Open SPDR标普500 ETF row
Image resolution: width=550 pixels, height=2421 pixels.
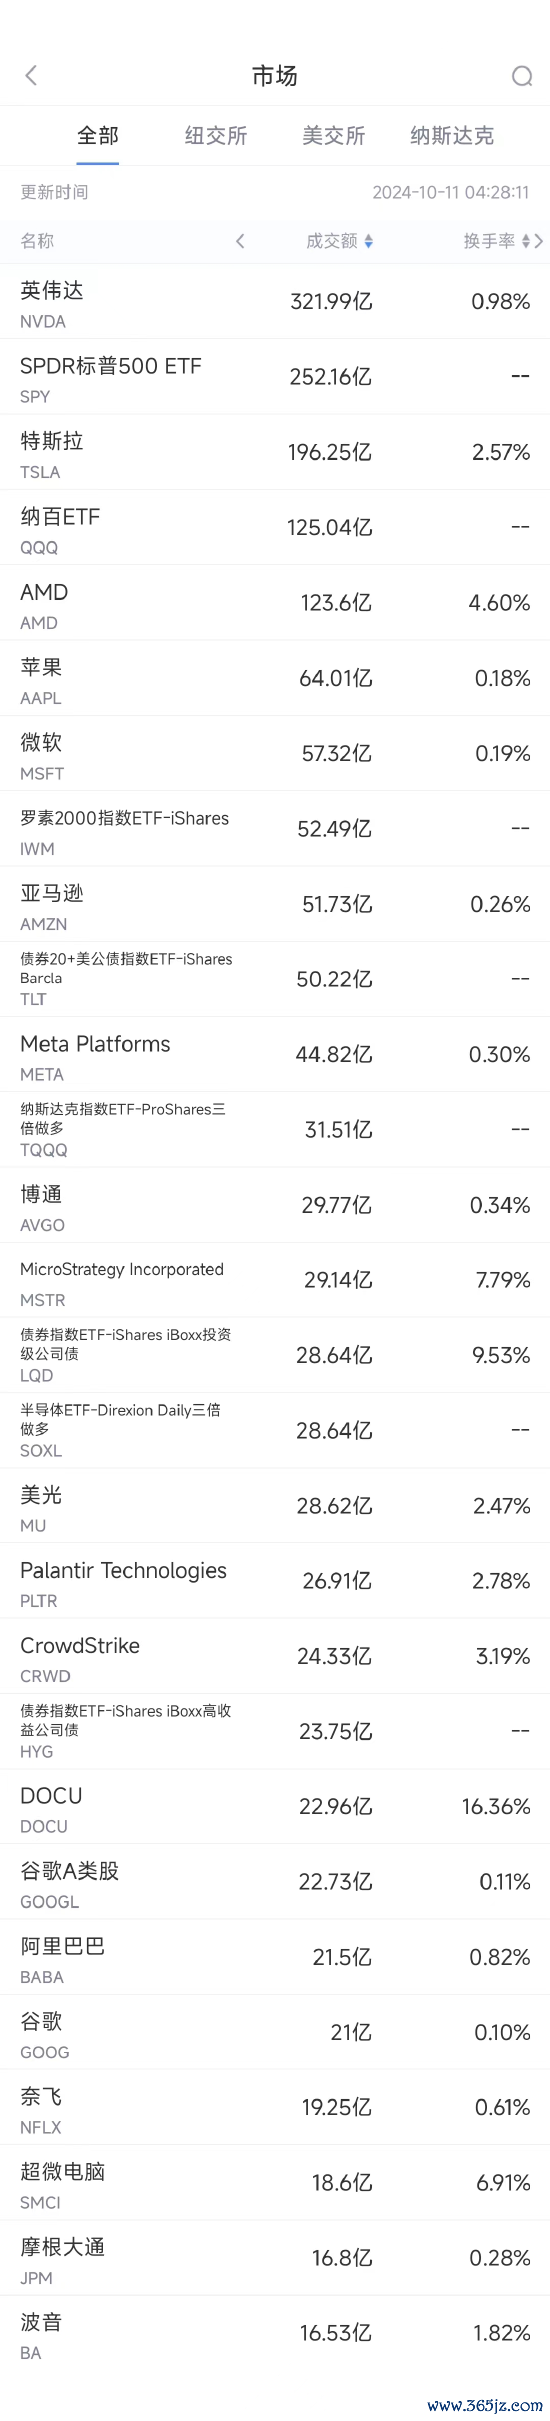(x=275, y=377)
